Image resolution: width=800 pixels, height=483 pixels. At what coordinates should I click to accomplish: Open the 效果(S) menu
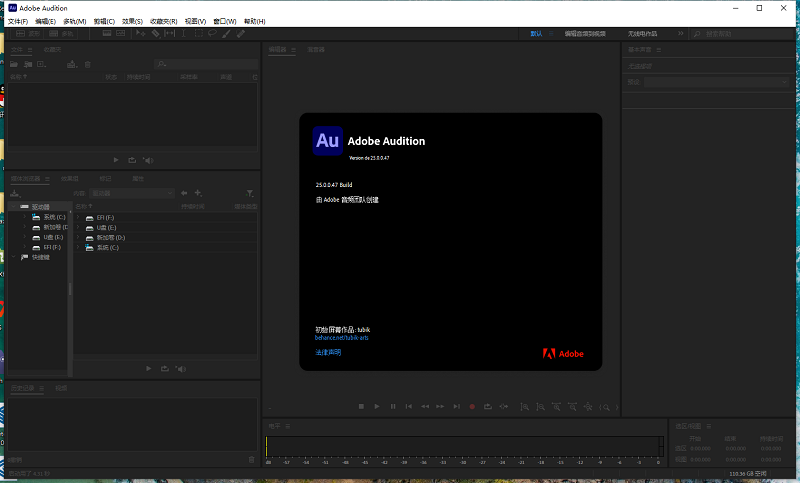(x=132, y=20)
